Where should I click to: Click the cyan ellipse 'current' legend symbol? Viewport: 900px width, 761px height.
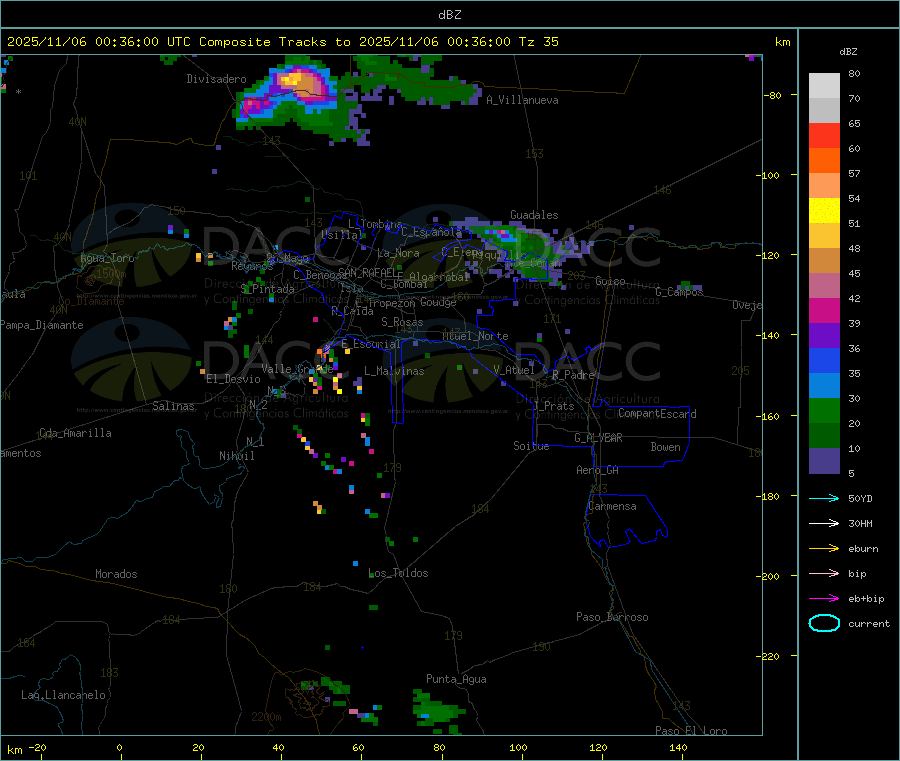[824, 623]
